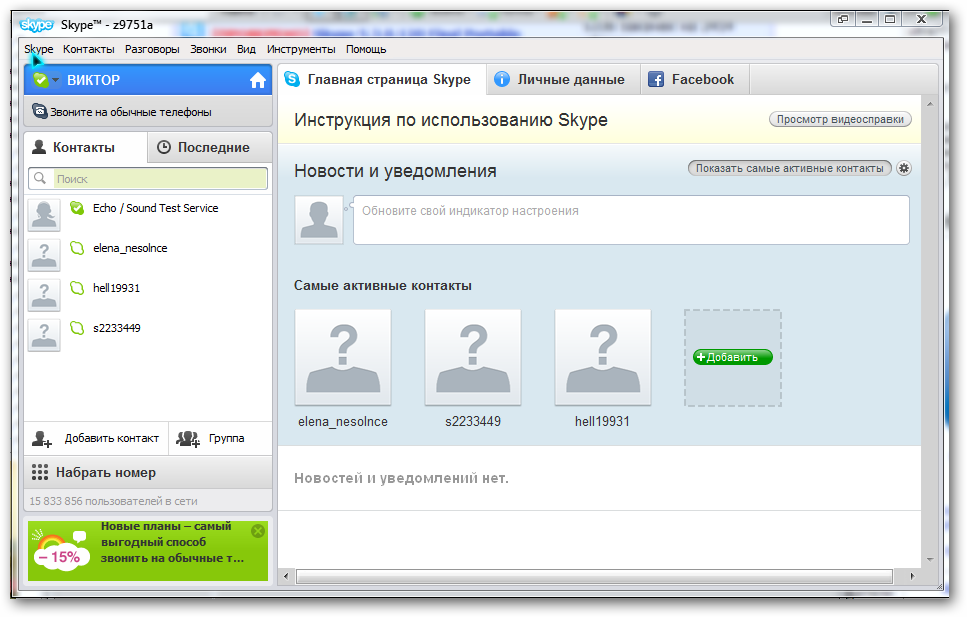Switch to the Личные данные tab
Image resolution: width=967 pixels, height=617 pixels.
pos(564,80)
